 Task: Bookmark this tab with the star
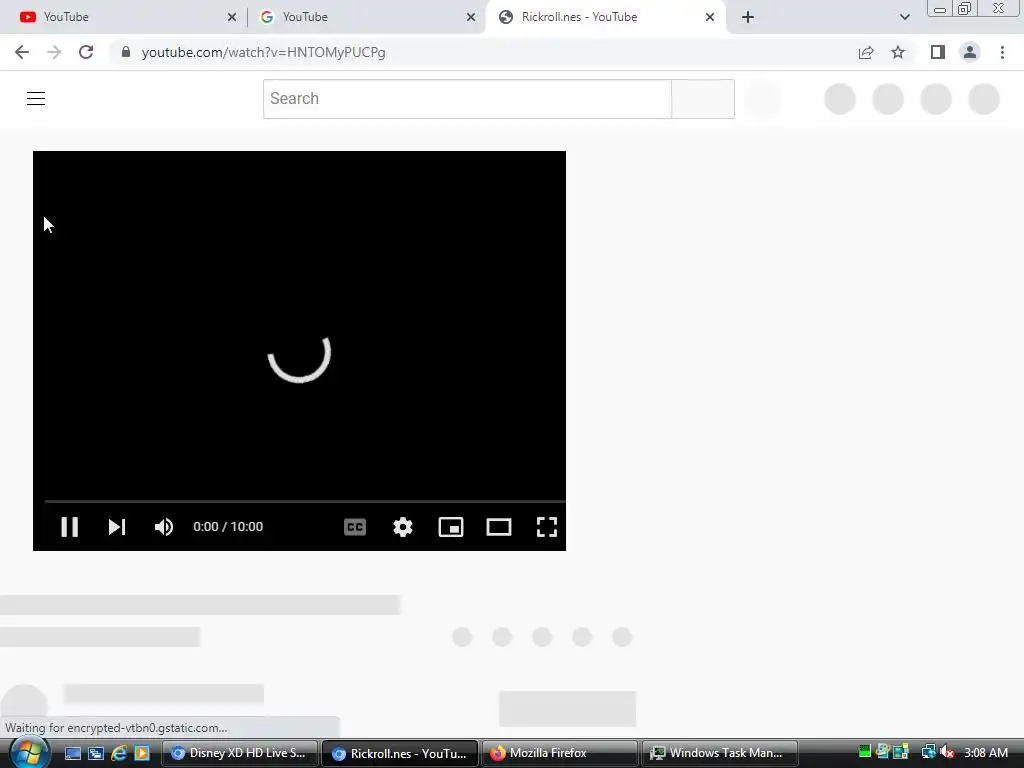click(x=898, y=52)
